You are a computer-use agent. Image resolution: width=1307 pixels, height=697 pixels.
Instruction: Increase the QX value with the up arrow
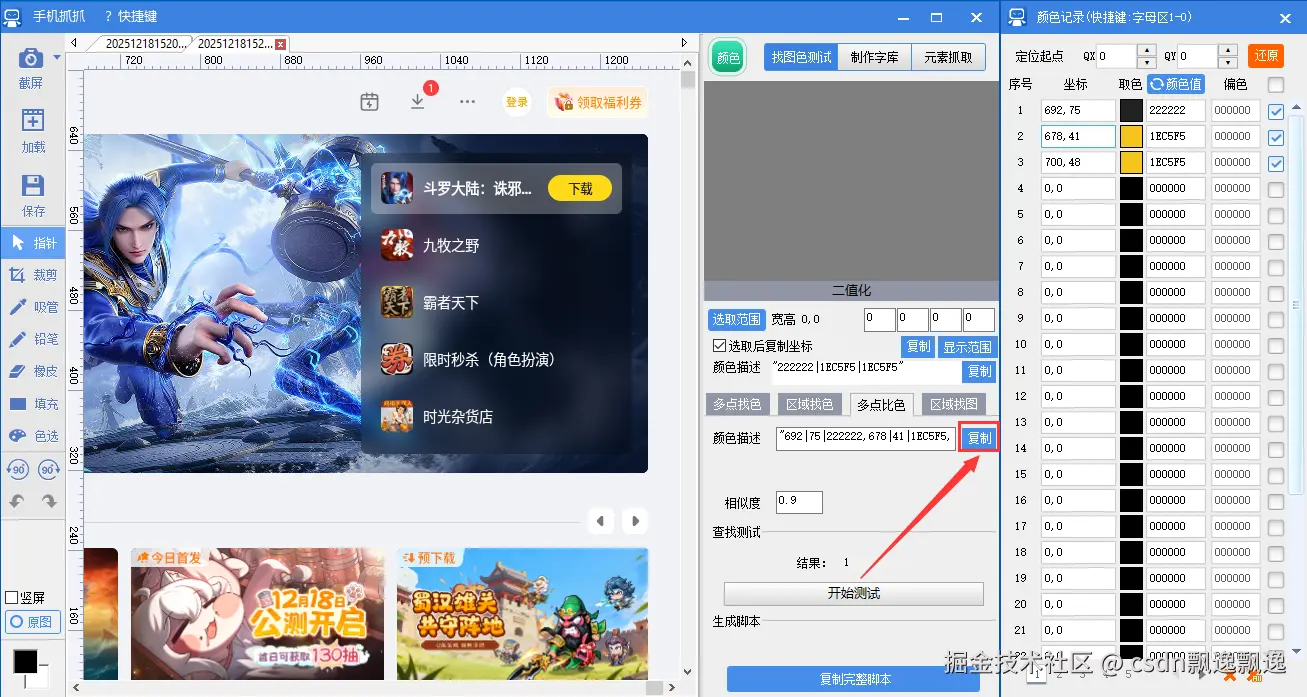pyautogui.click(x=1147, y=50)
